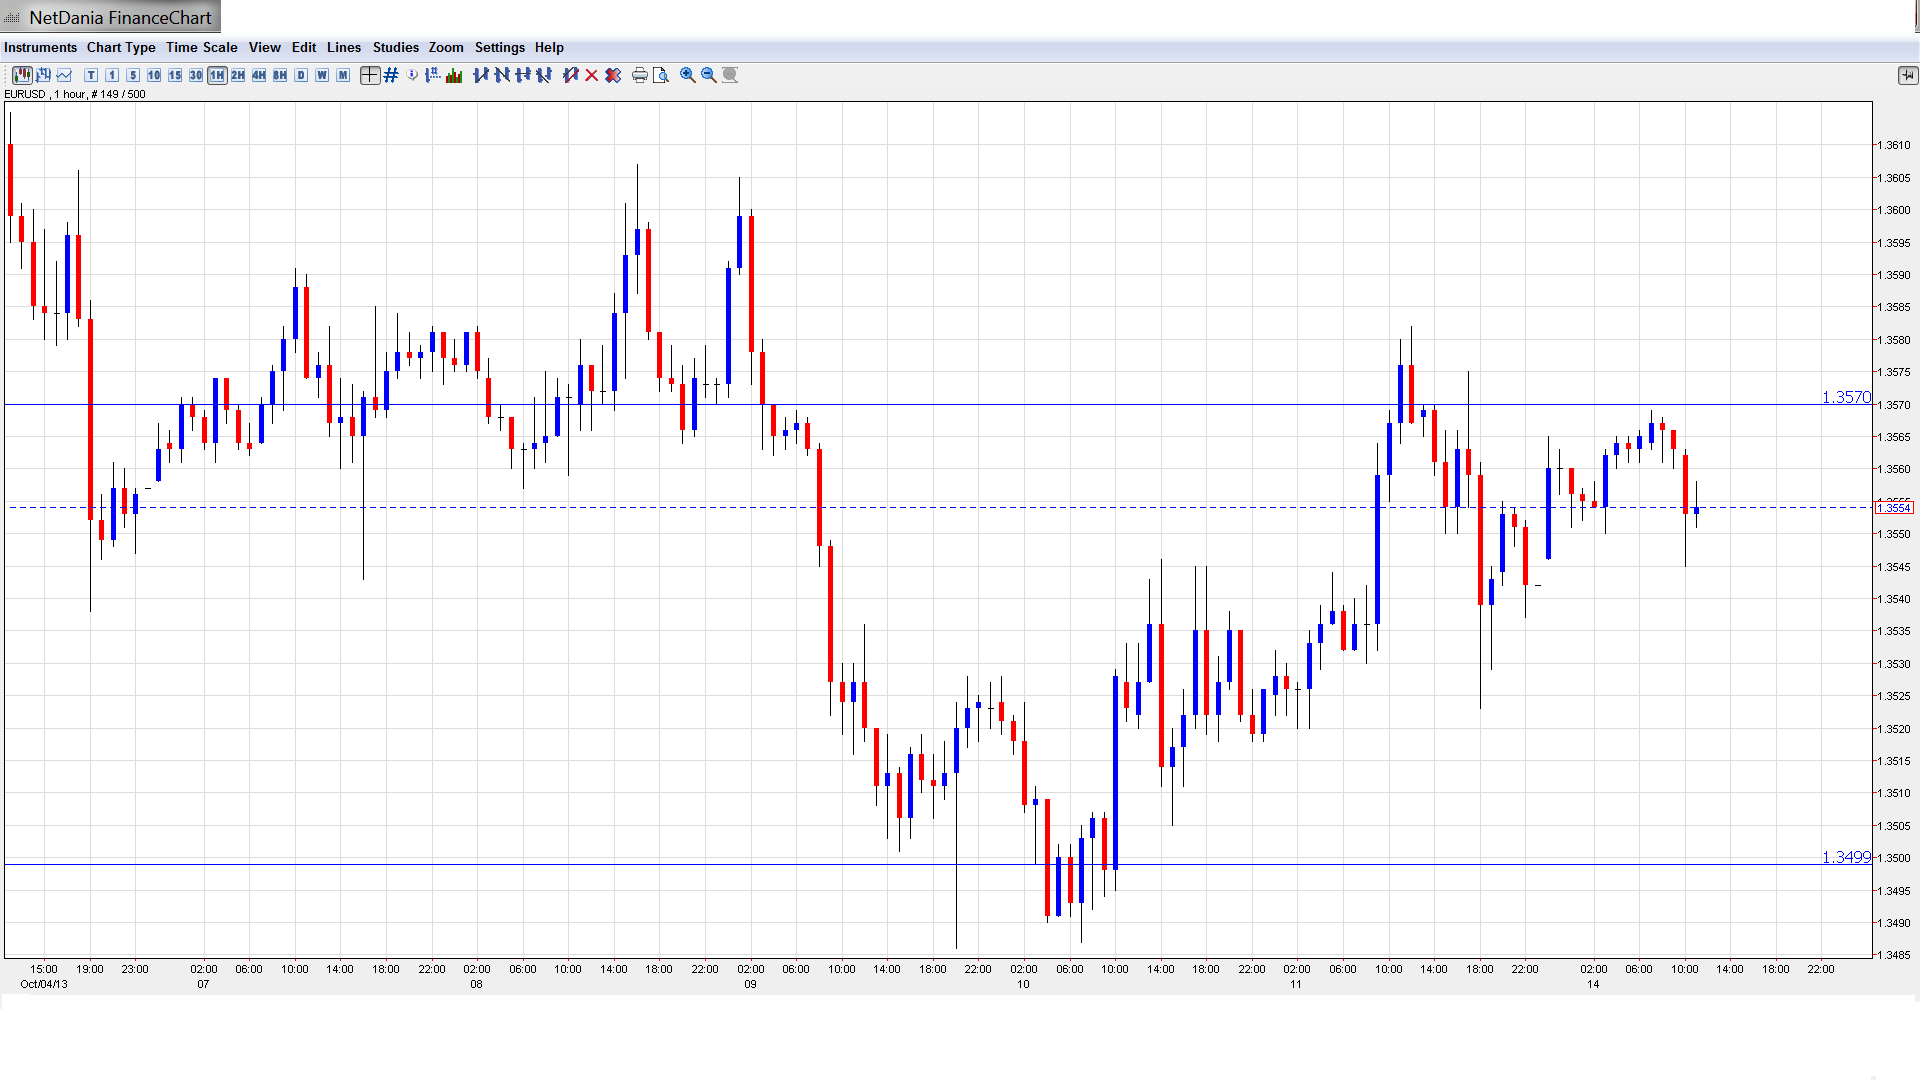
Task: Toggle the chart grid icon
Action: 391,75
